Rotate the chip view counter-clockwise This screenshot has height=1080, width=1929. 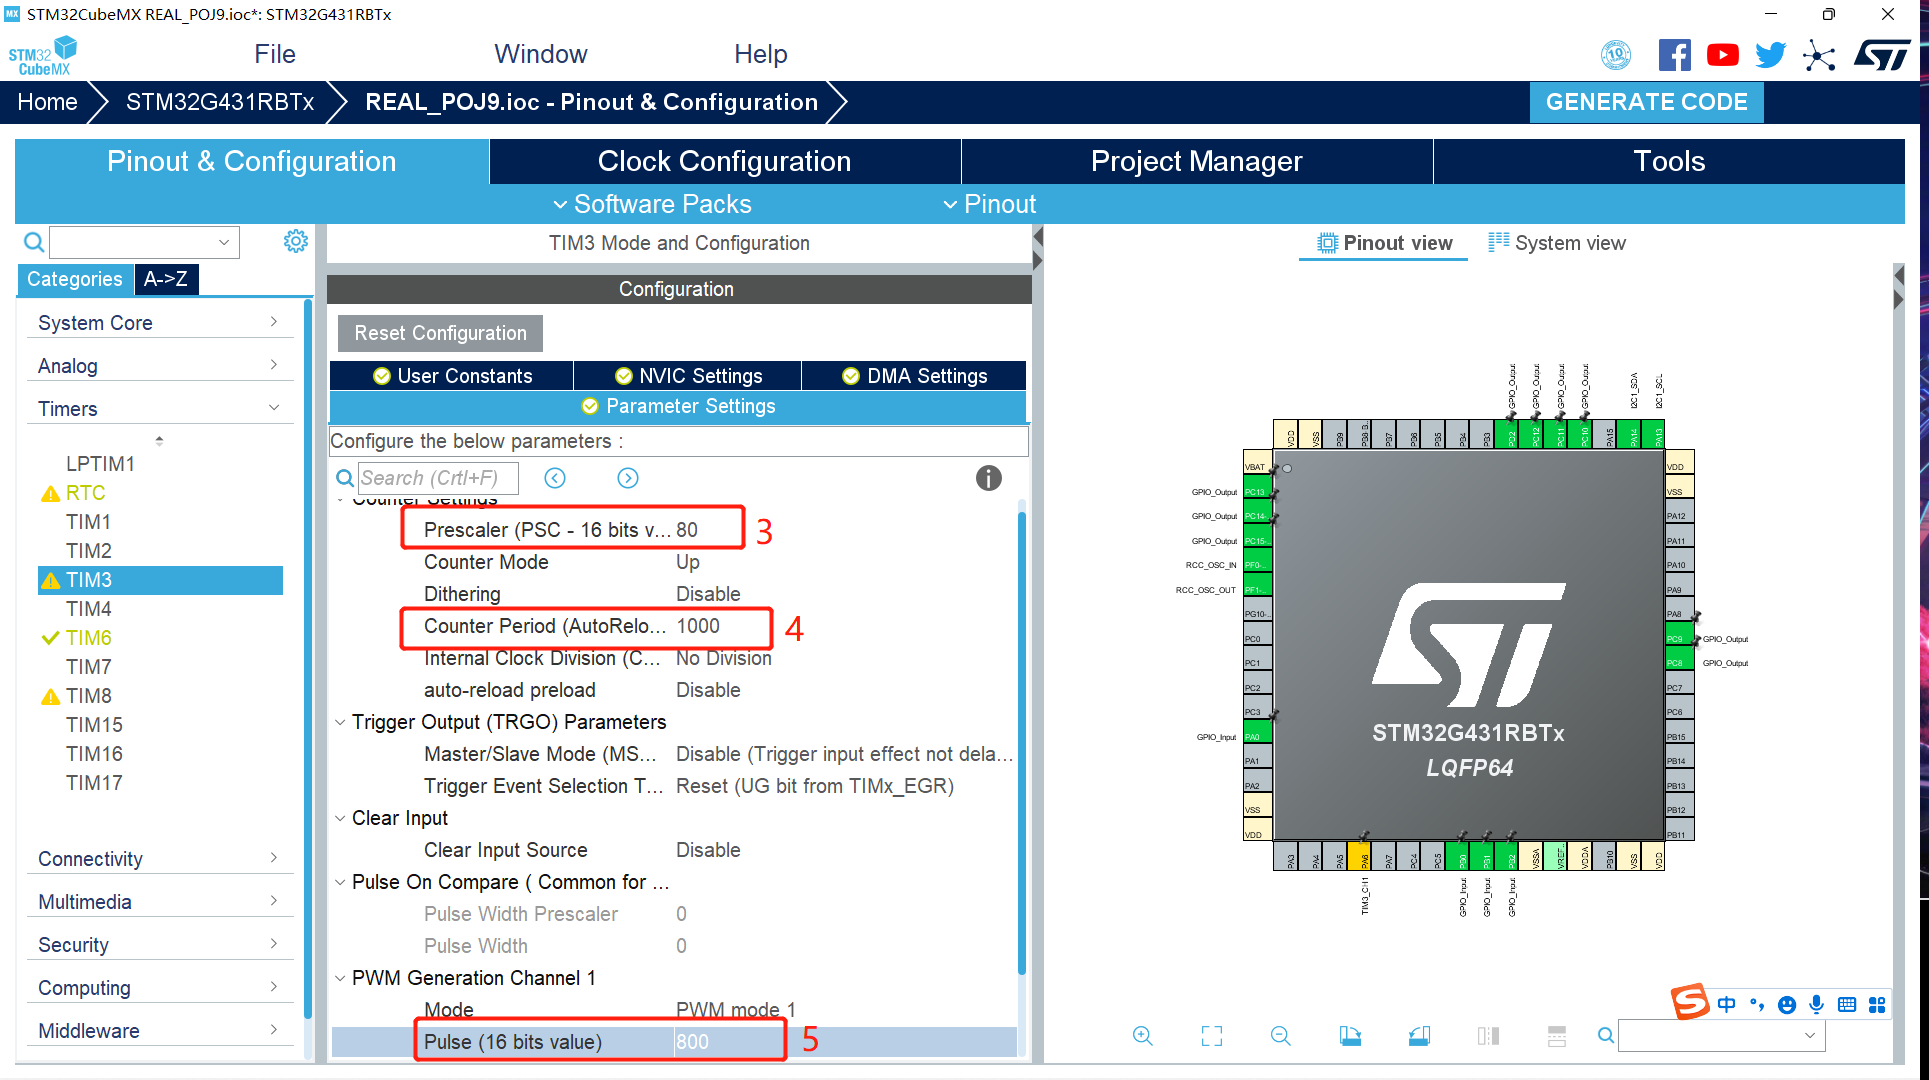(x=1419, y=1036)
